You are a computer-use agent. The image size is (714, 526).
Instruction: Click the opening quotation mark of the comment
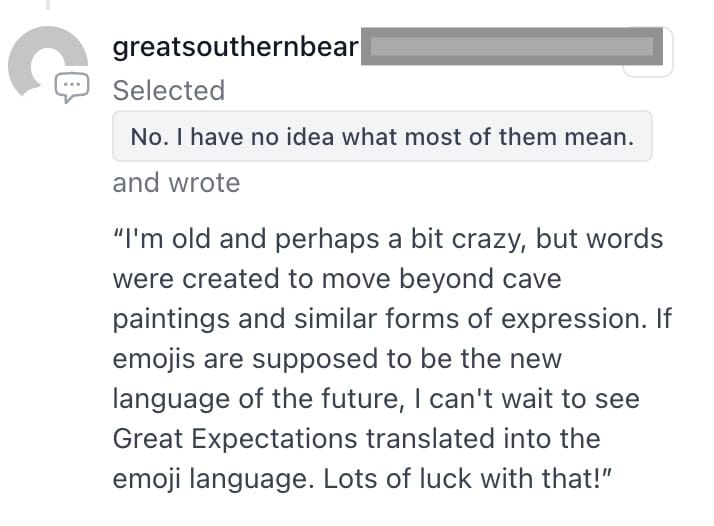[x=118, y=234]
